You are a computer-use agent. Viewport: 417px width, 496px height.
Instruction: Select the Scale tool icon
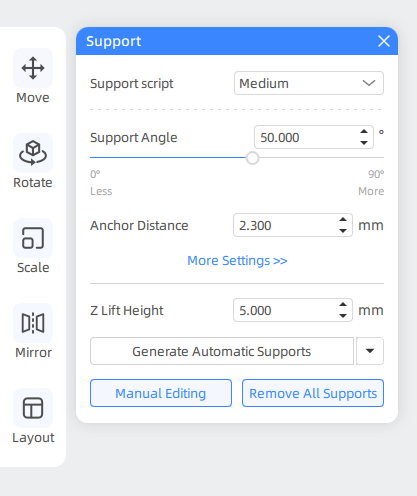(33, 238)
